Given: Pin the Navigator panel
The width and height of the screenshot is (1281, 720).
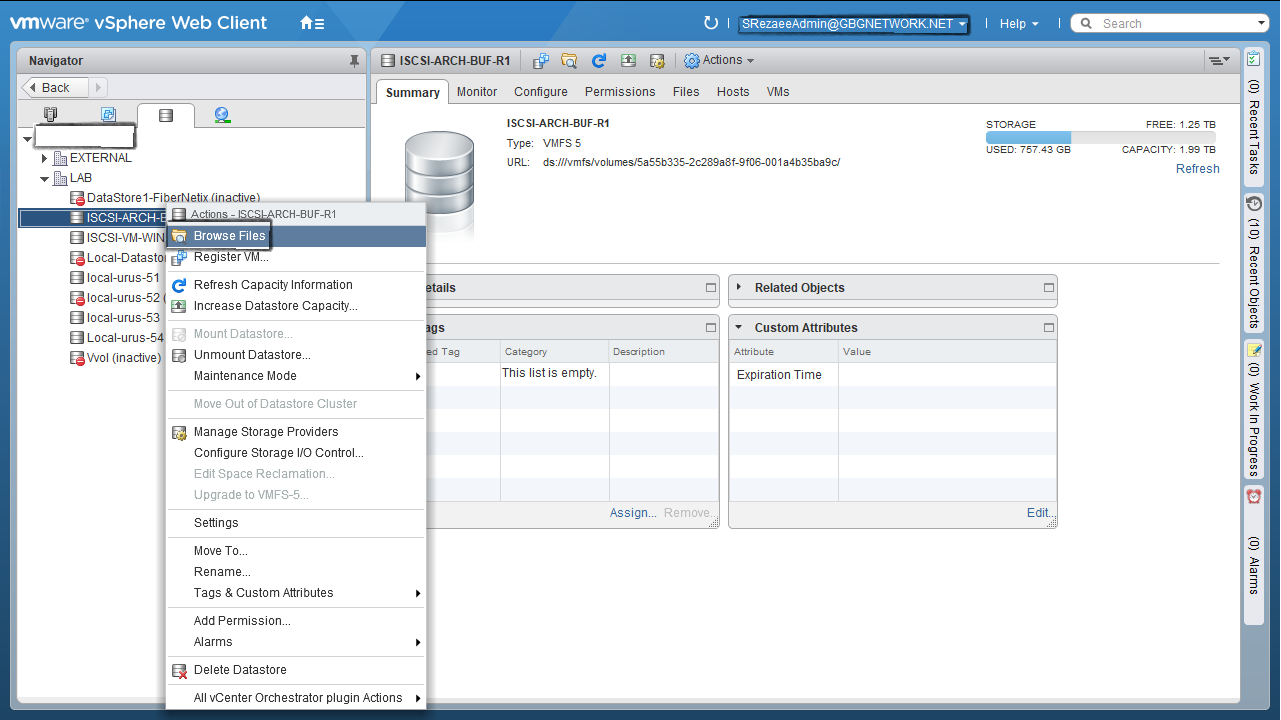Looking at the screenshot, I should [x=354, y=61].
